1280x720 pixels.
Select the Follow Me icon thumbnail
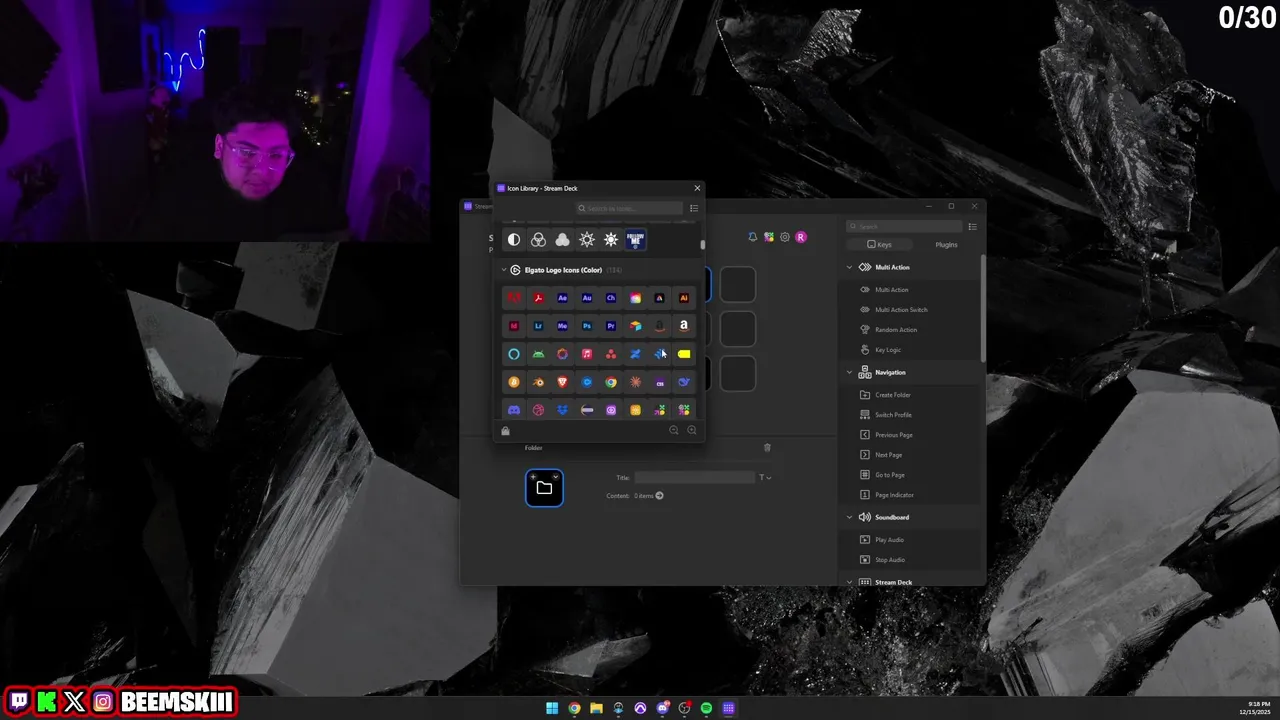(635, 240)
